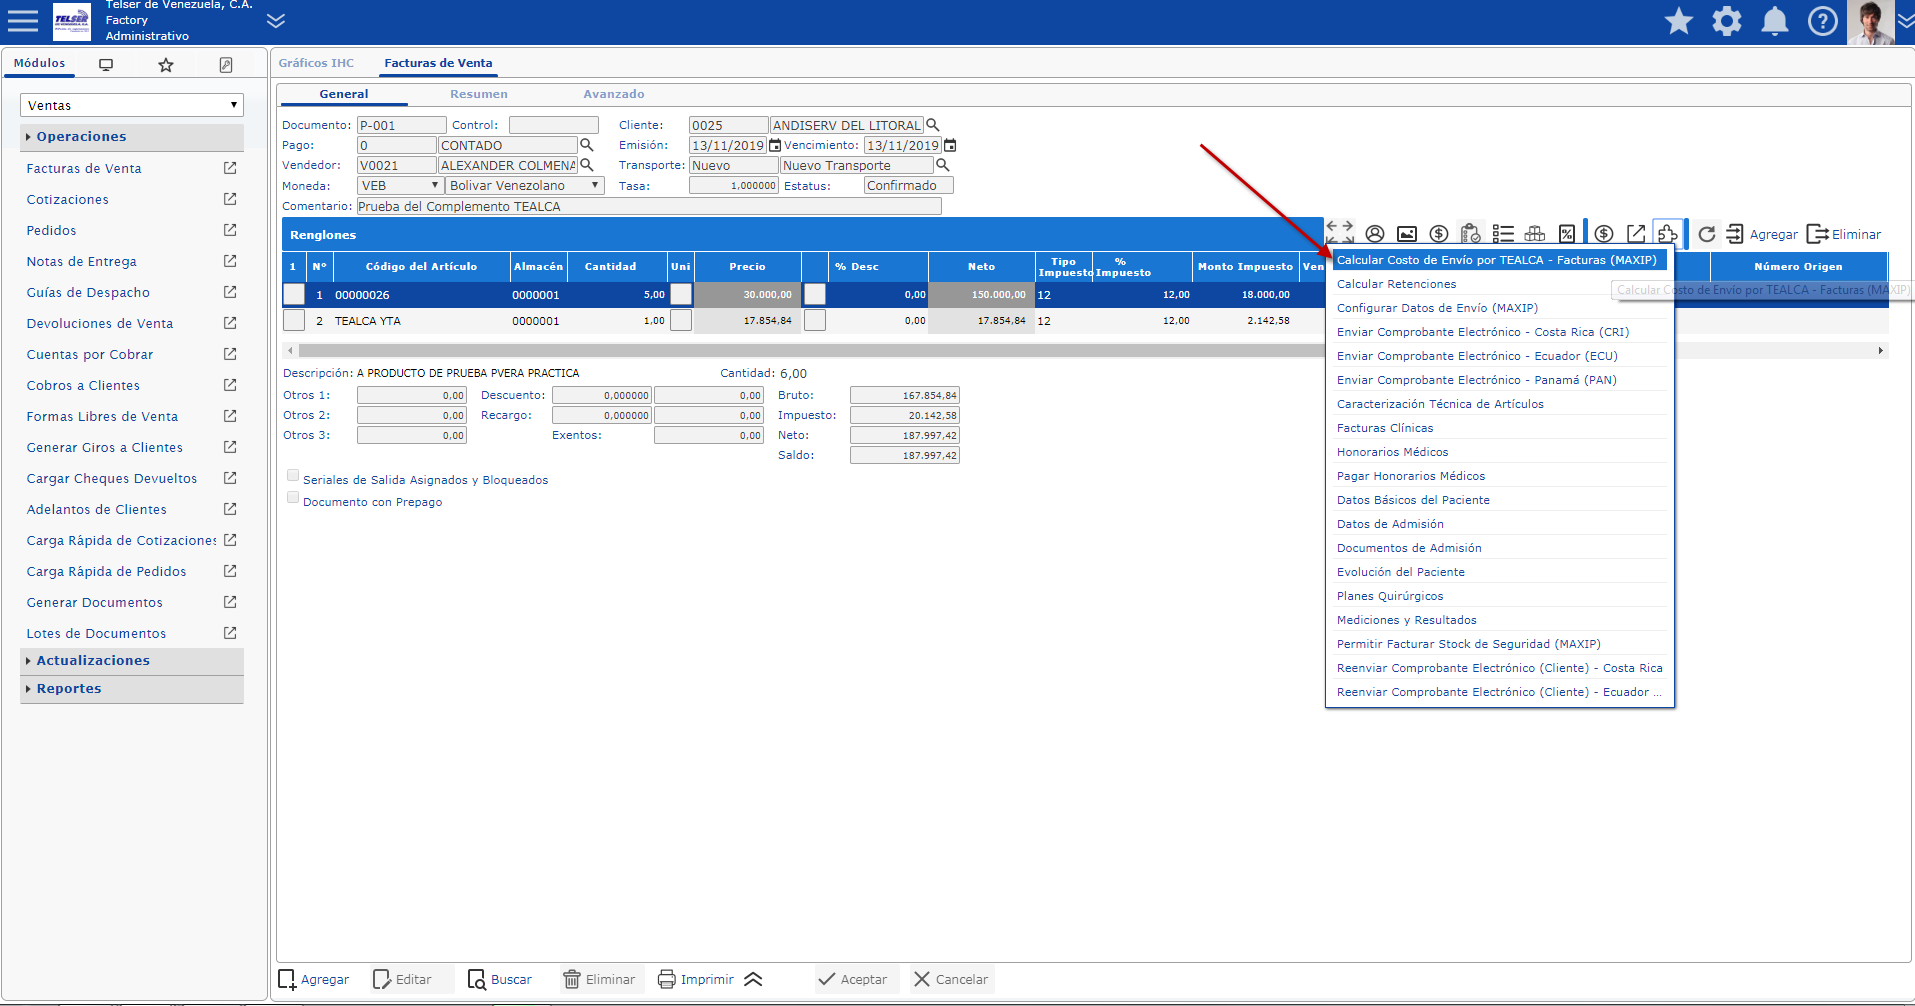The width and height of the screenshot is (1915, 1006).
Task: Expand company selector double chevron
Action: (x=276, y=21)
